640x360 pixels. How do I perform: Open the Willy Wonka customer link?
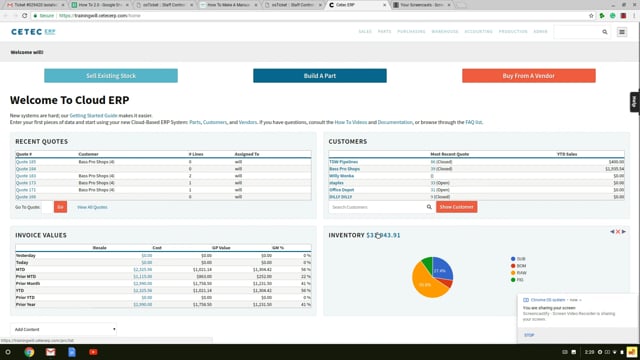tap(342, 176)
